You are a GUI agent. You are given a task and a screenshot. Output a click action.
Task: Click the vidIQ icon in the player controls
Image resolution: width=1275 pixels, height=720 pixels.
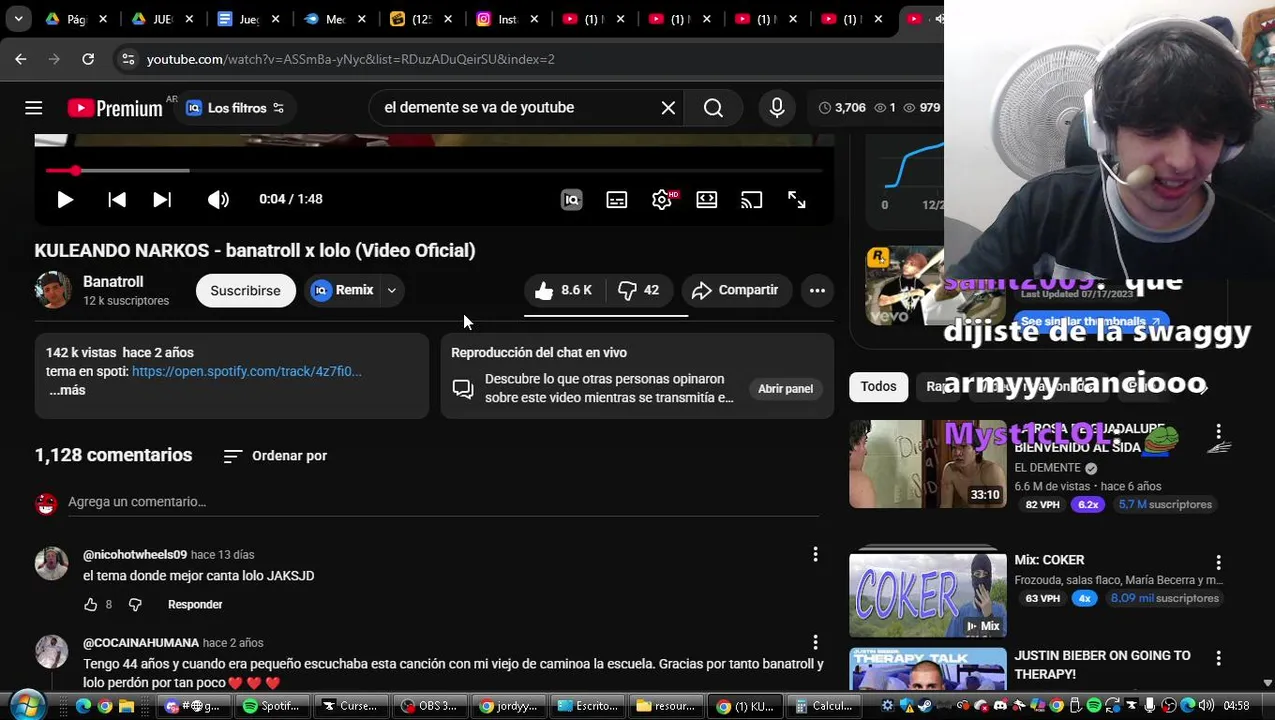[572, 200]
